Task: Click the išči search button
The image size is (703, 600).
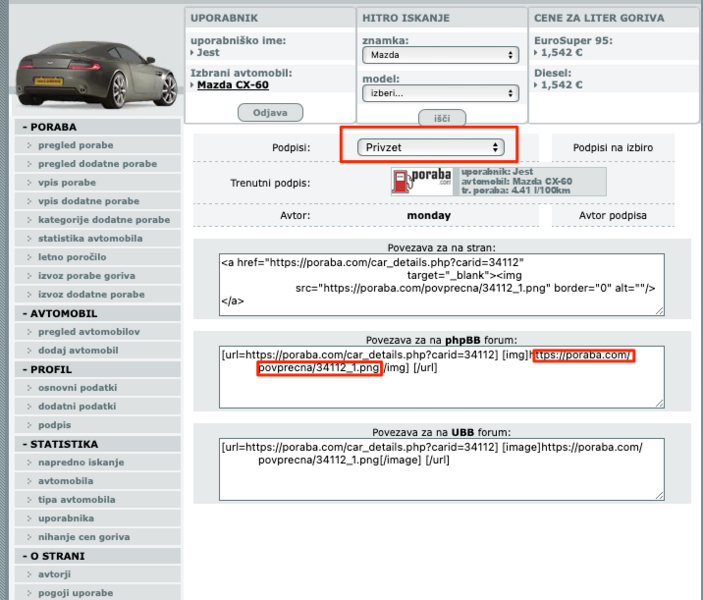Action: pos(441,118)
